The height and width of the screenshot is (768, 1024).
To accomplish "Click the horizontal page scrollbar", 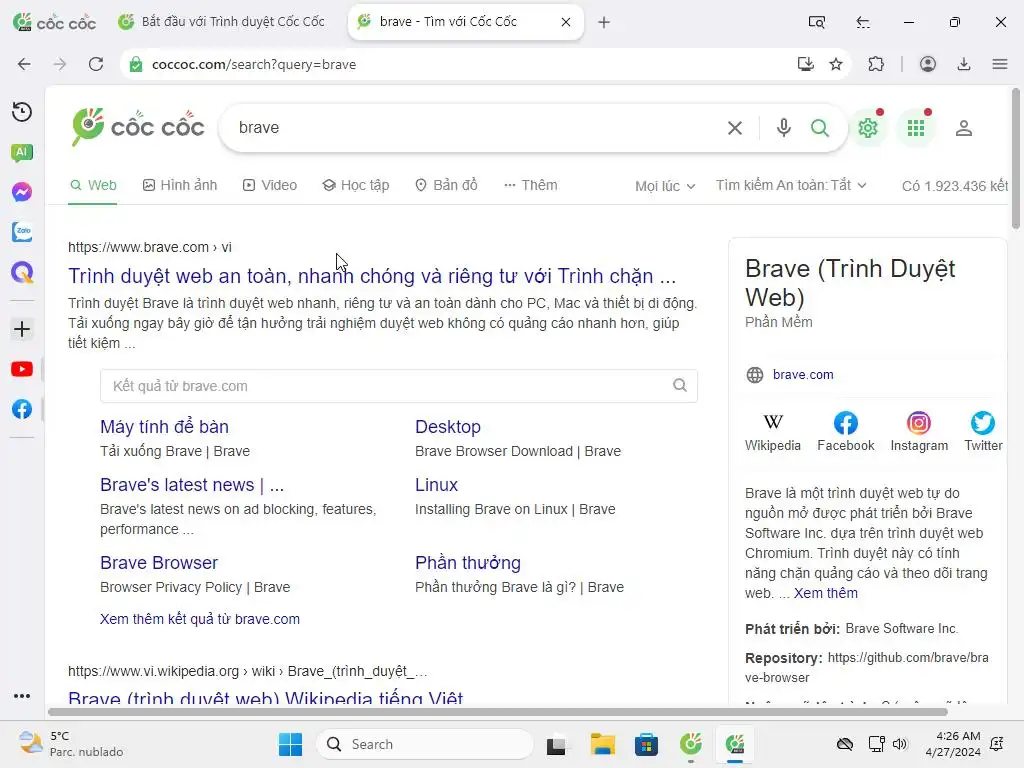I will 498,712.
